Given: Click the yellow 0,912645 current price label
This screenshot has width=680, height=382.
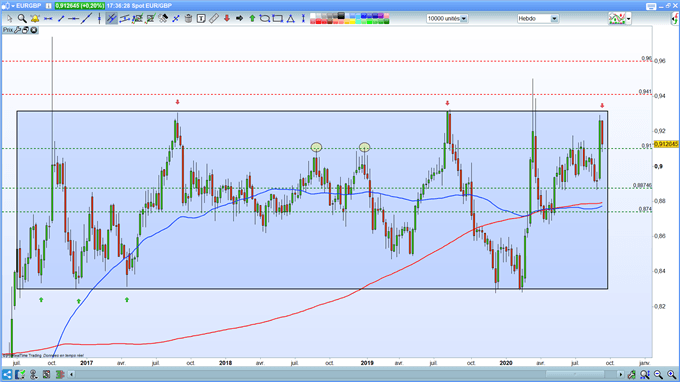Looking at the screenshot, I should pos(666,144).
